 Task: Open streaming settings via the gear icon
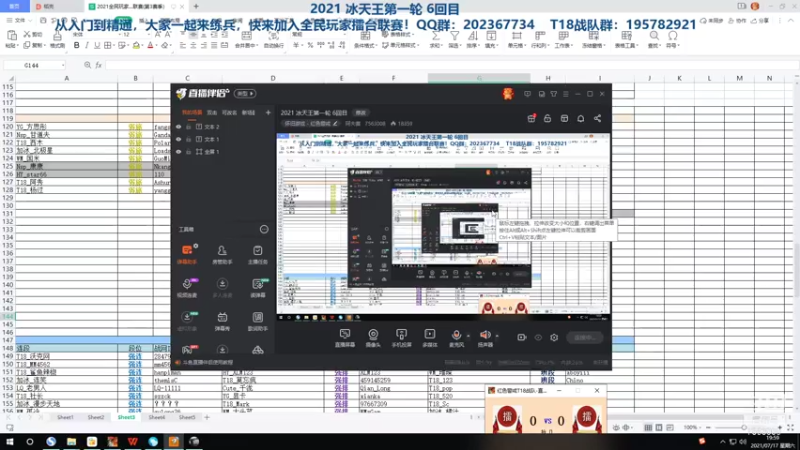554,337
